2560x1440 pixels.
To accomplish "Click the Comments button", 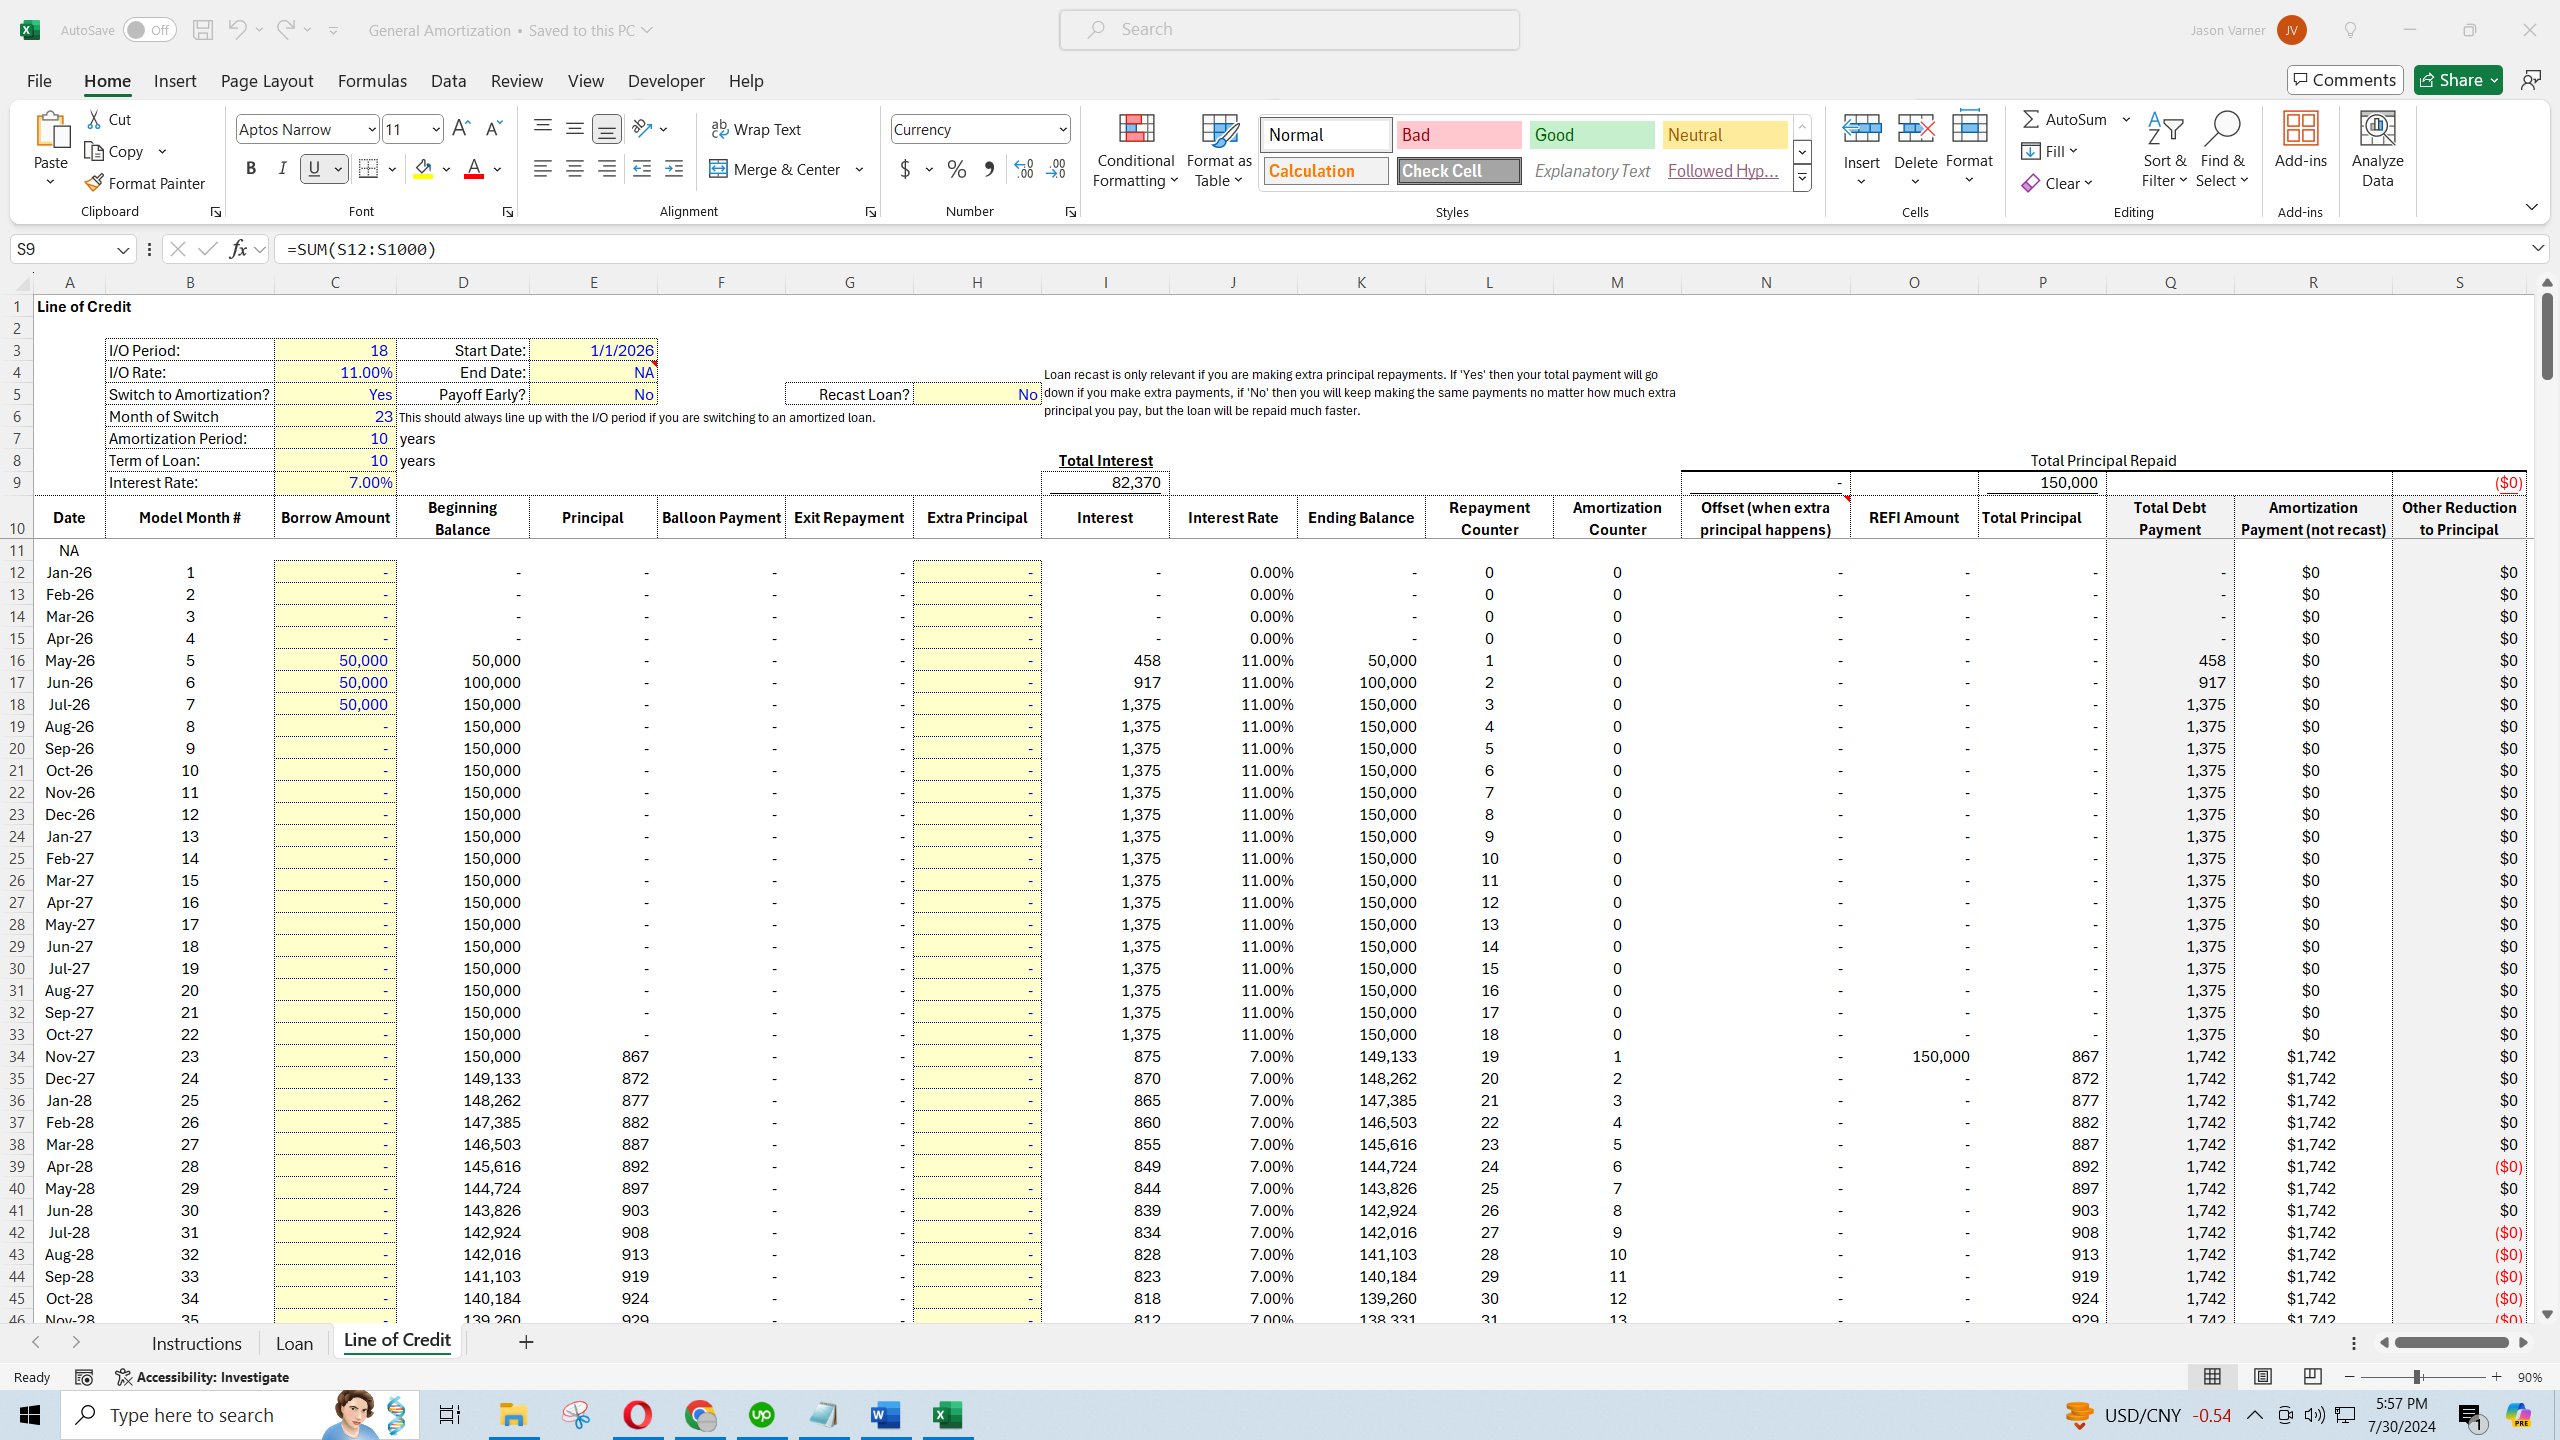I will pyautogui.click(x=2345, y=80).
